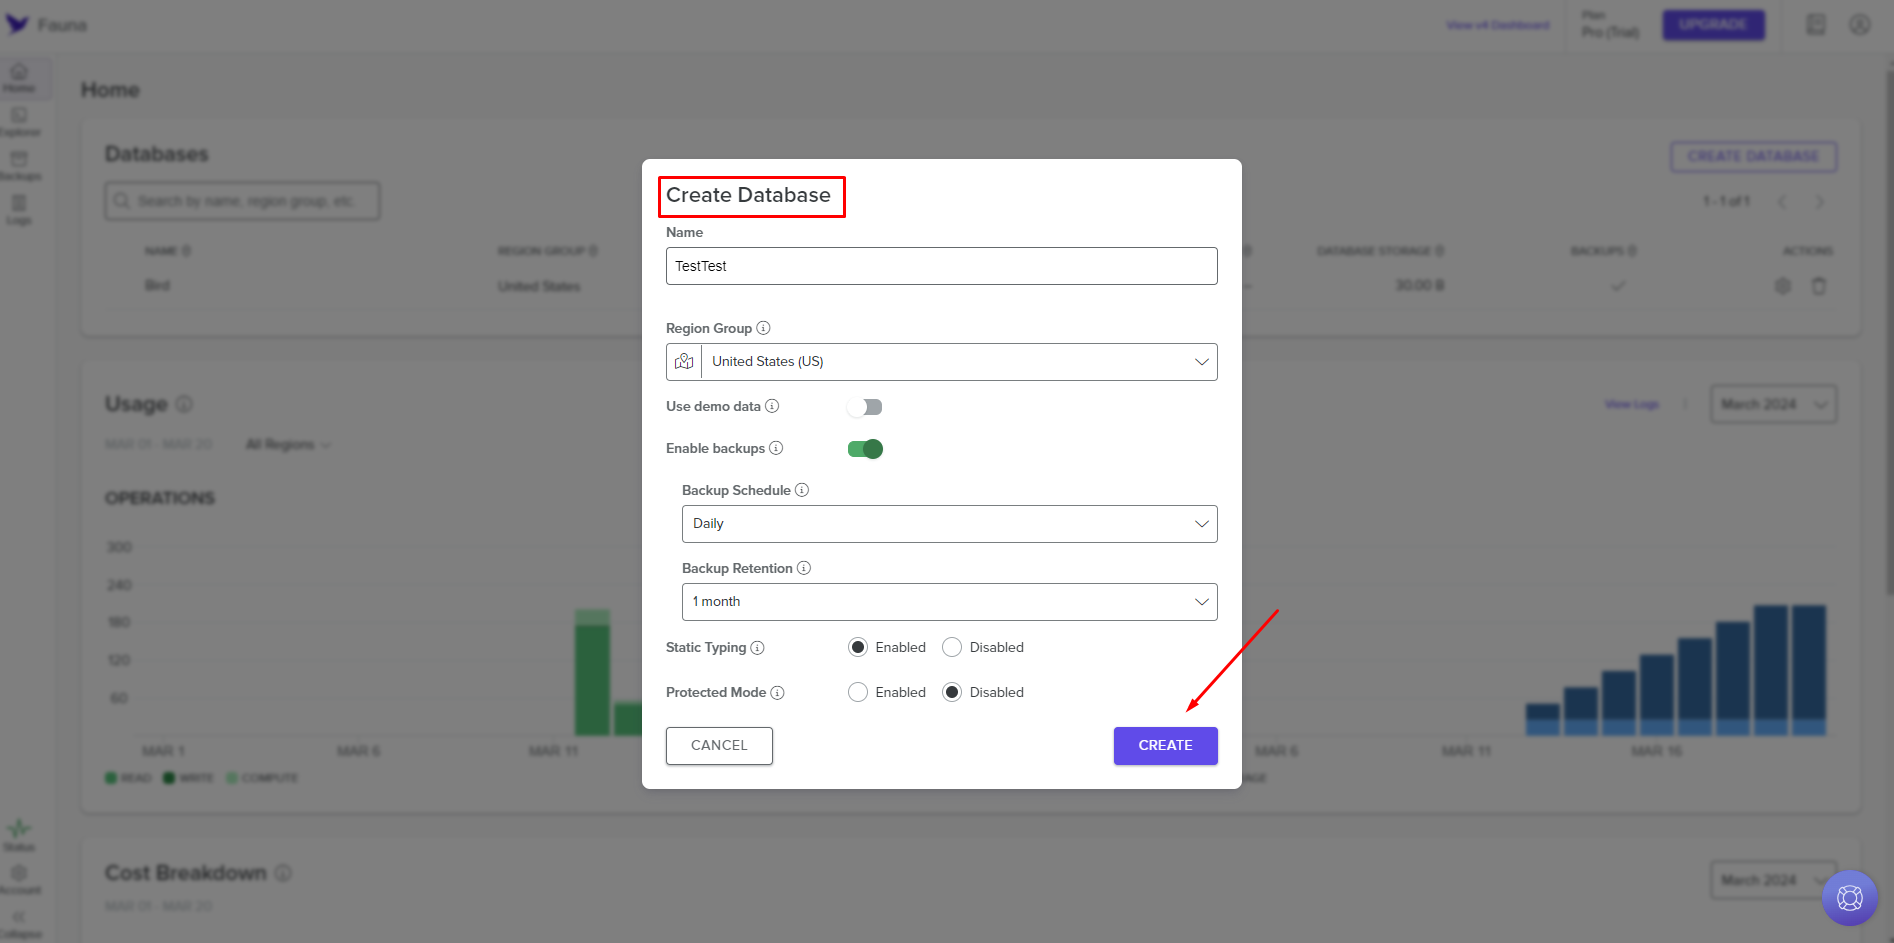Select Enabled for Protected Mode
1894x943 pixels.
pos(857,691)
